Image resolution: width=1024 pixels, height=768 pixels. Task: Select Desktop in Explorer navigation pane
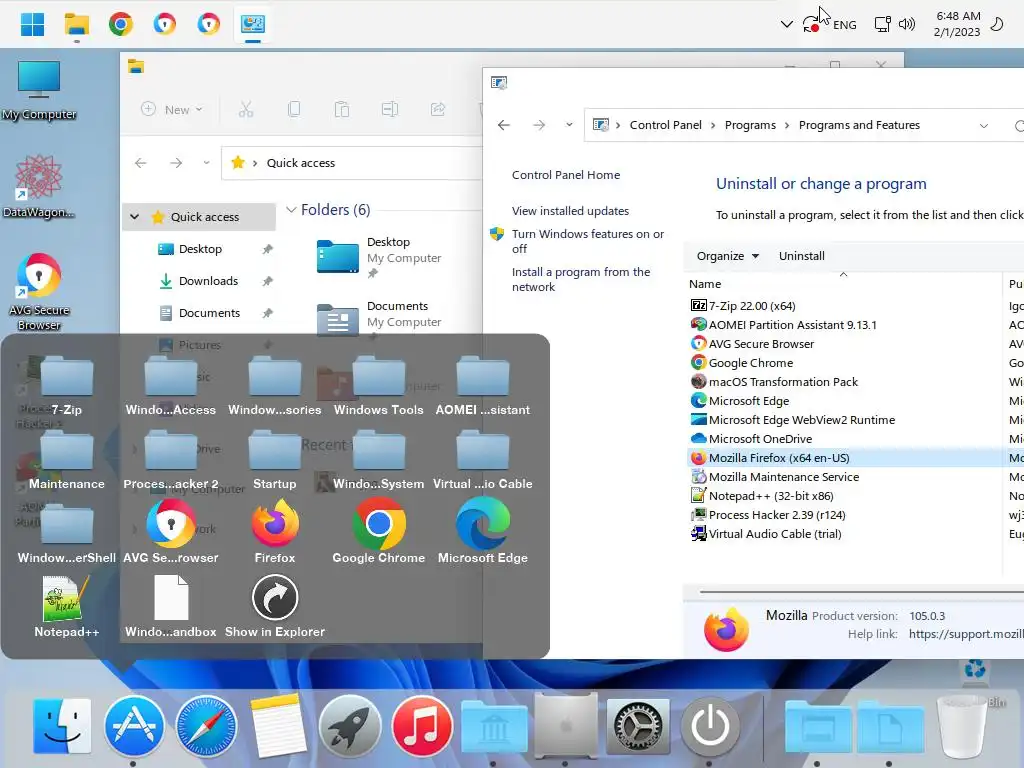tap(200, 249)
